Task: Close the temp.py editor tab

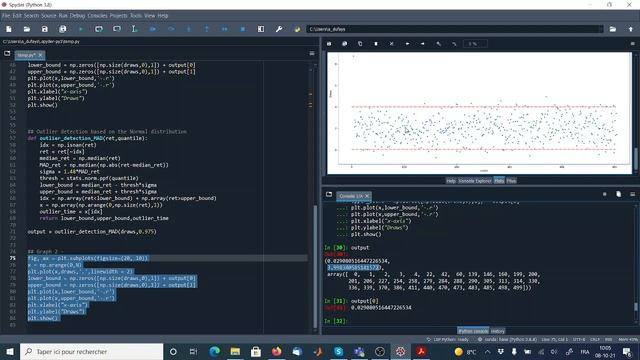Action: click(40, 55)
